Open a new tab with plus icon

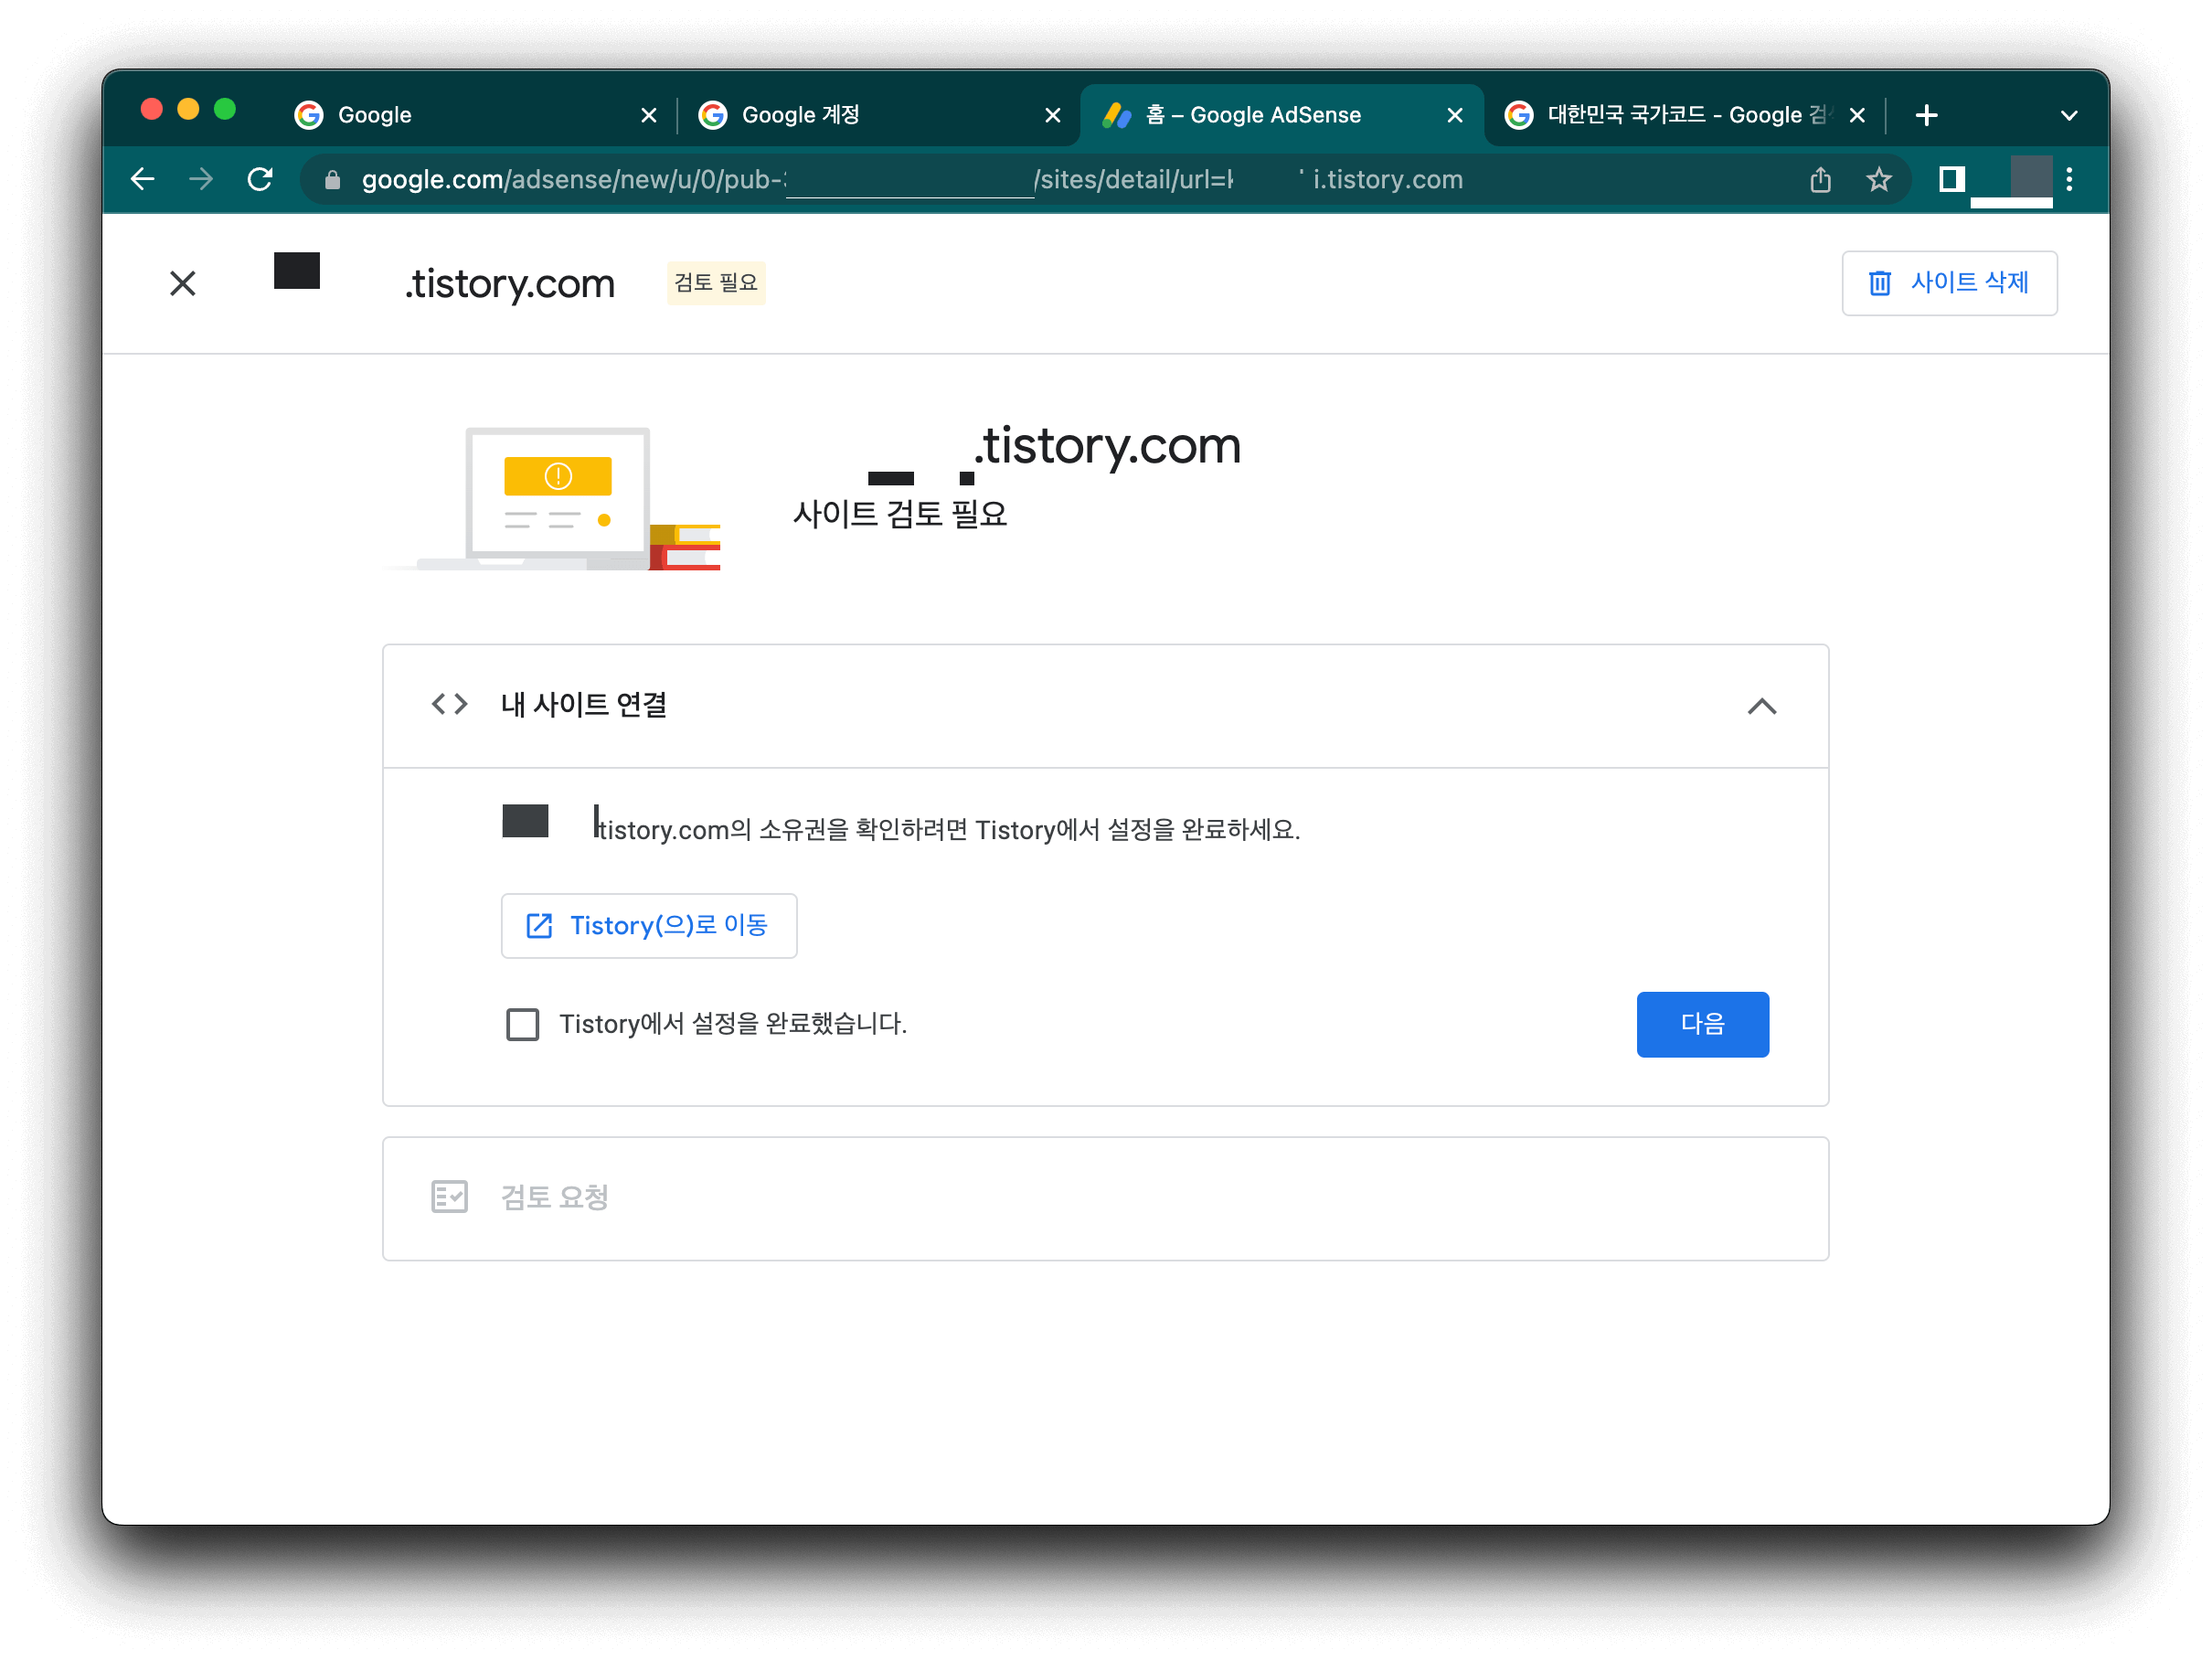tap(1926, 115)
